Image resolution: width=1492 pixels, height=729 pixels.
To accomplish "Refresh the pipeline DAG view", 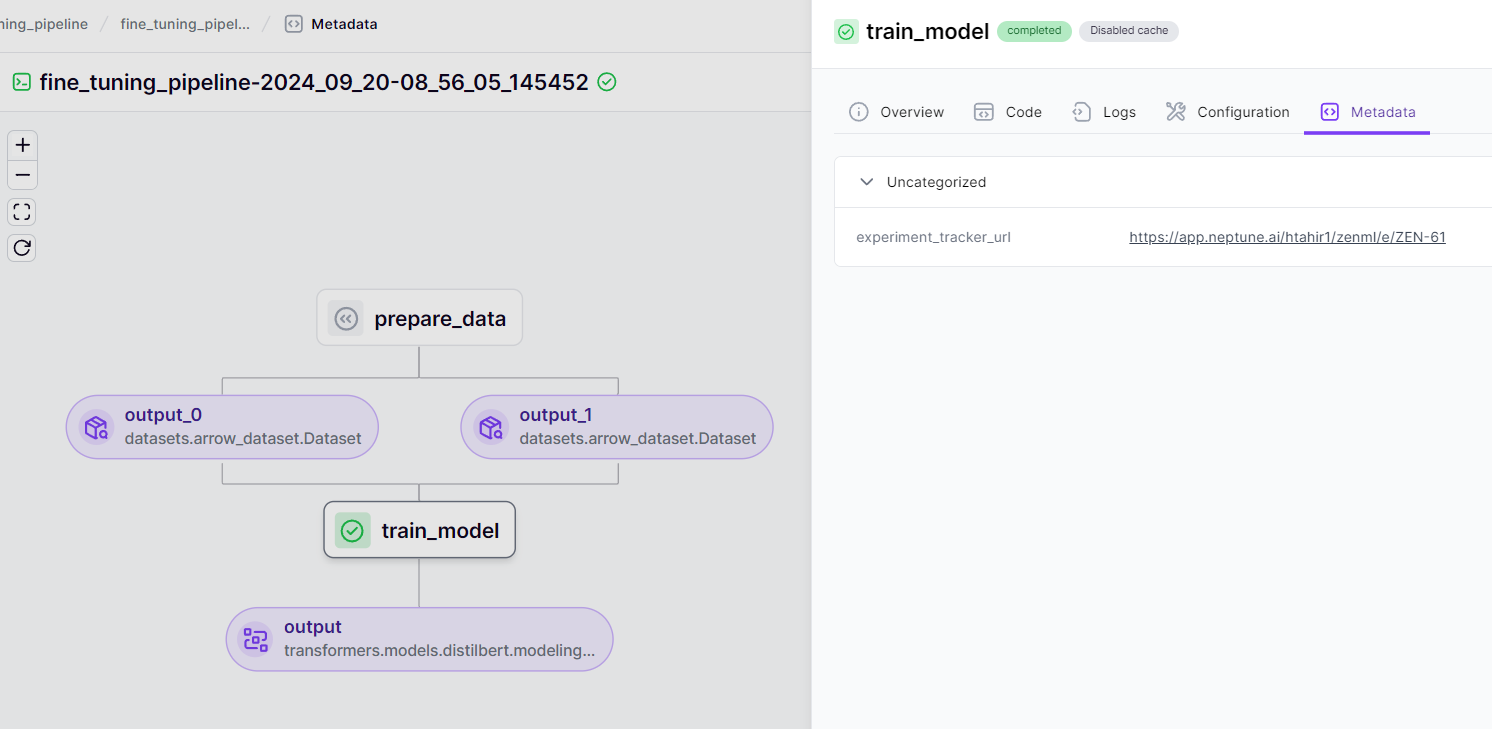I will 22,247.
